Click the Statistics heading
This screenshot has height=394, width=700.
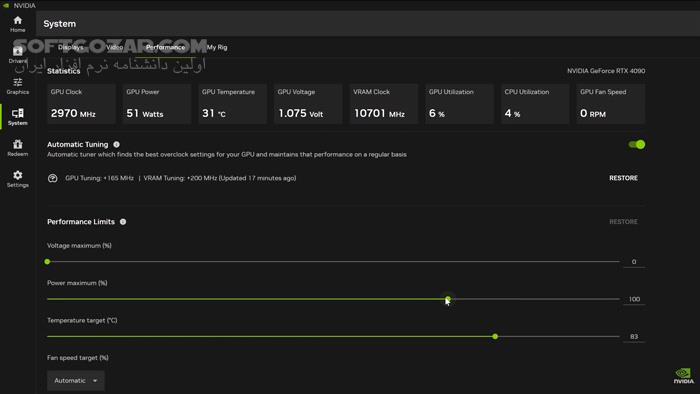pyautogui.click(x=63, y=71)
